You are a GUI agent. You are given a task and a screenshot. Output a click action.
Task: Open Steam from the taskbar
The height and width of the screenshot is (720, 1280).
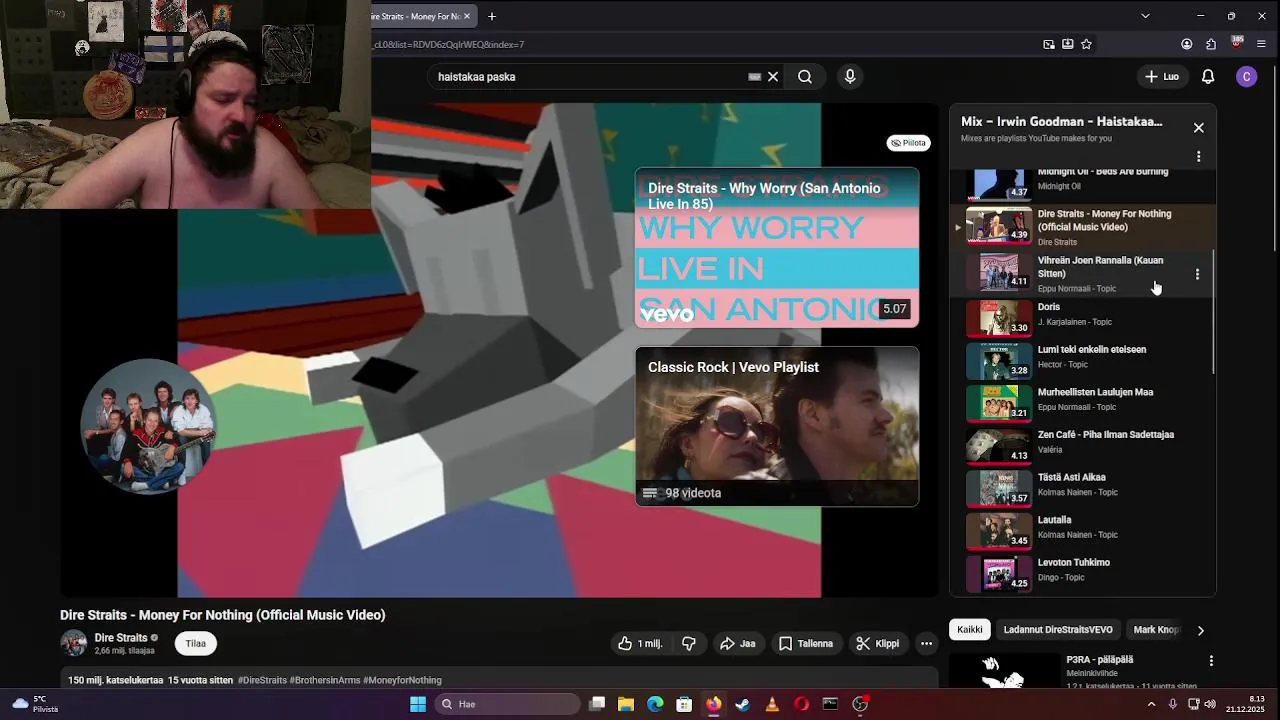[743, 704]
